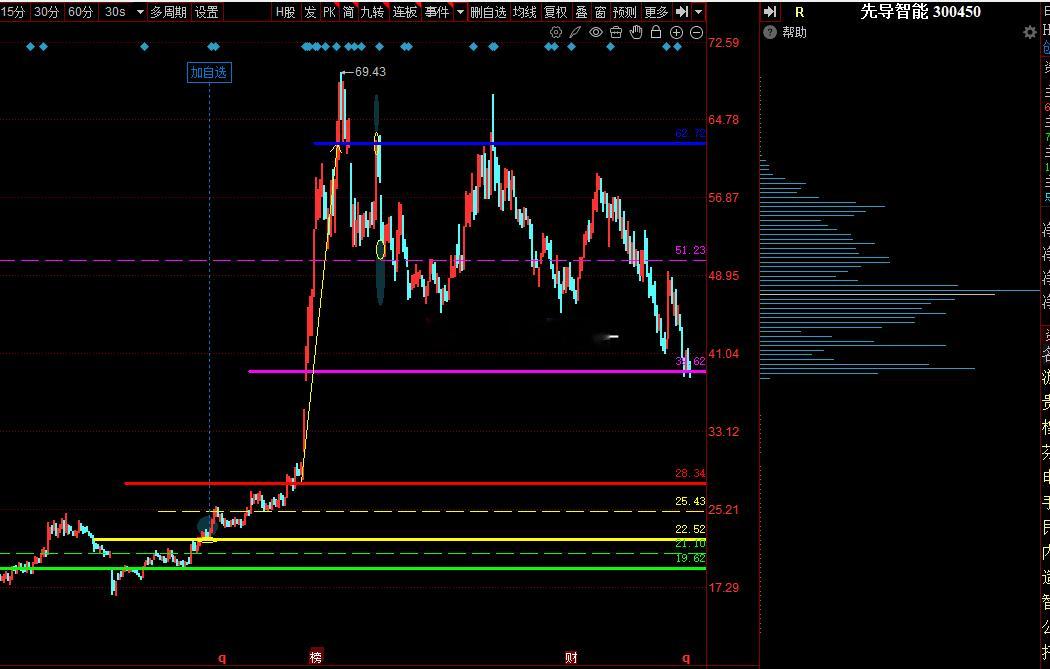Toggle the lock drawings icon
The height and width of the screenshot is (669, 1050).
[656, 32]
